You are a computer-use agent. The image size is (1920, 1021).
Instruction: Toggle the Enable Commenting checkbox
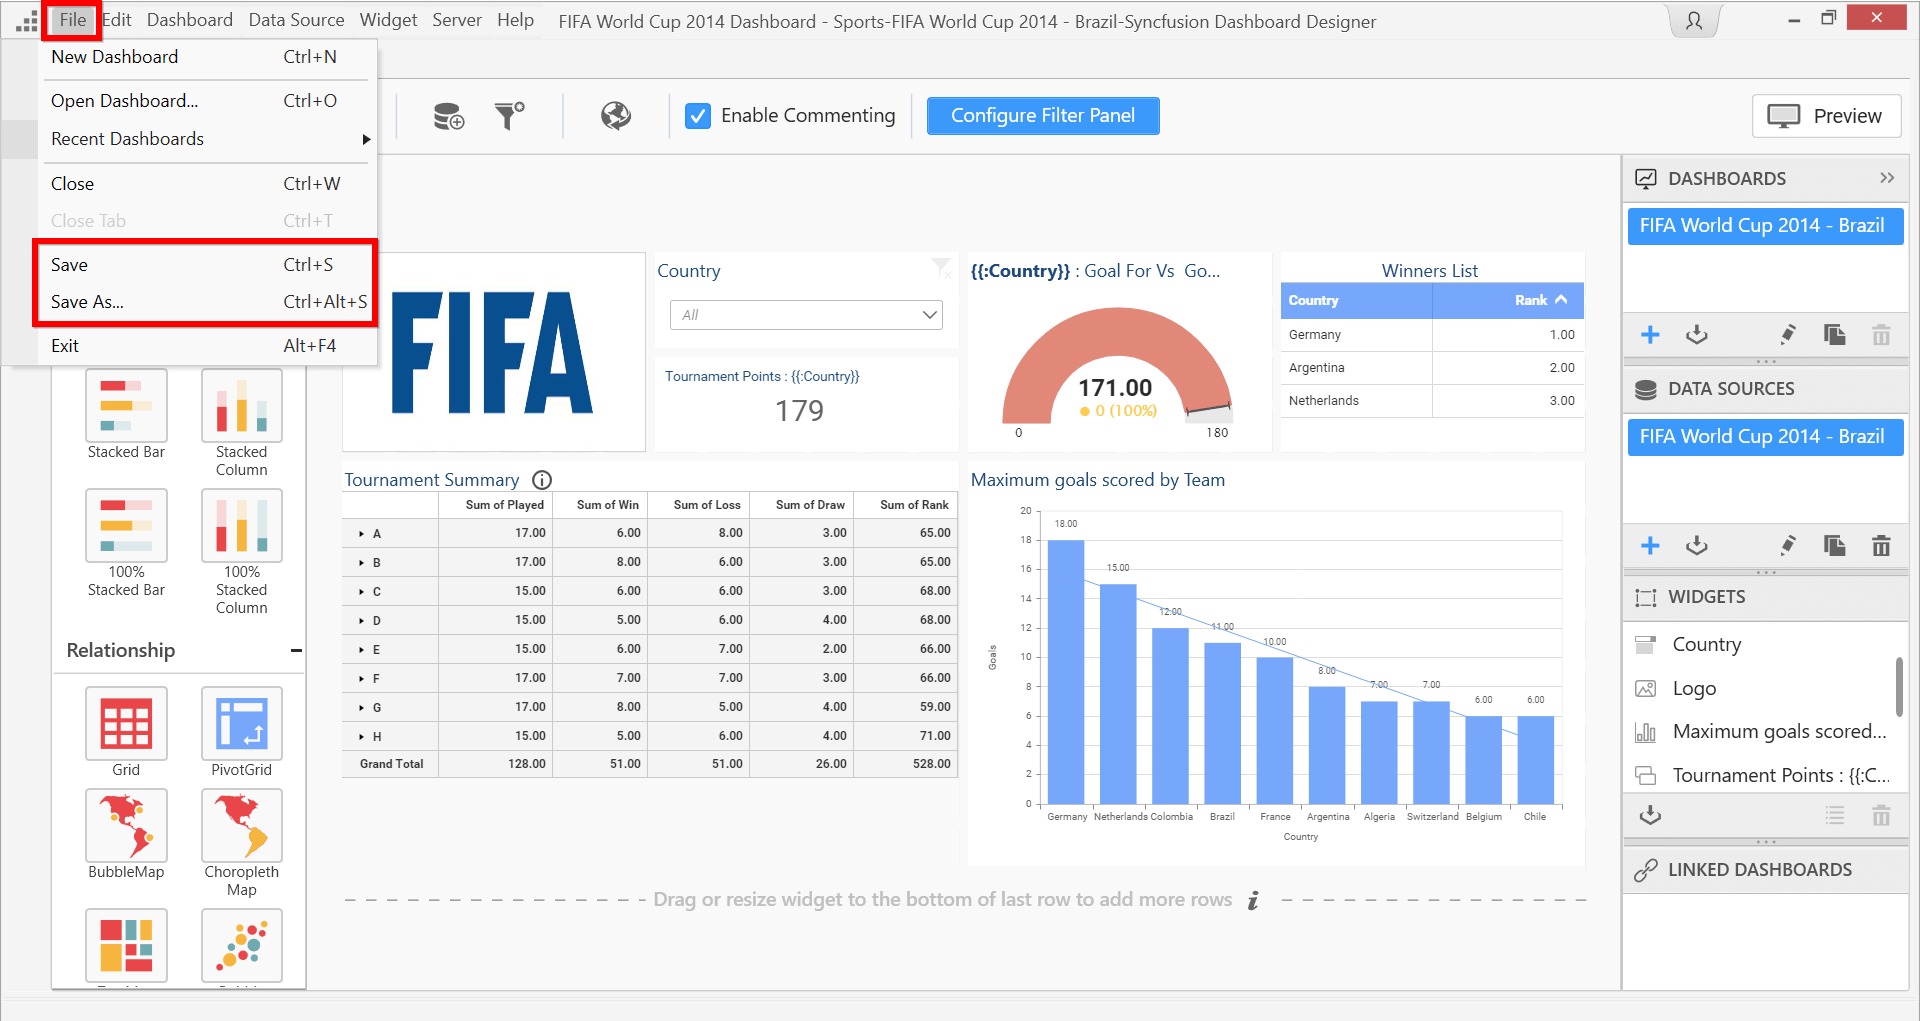point(698,116)
